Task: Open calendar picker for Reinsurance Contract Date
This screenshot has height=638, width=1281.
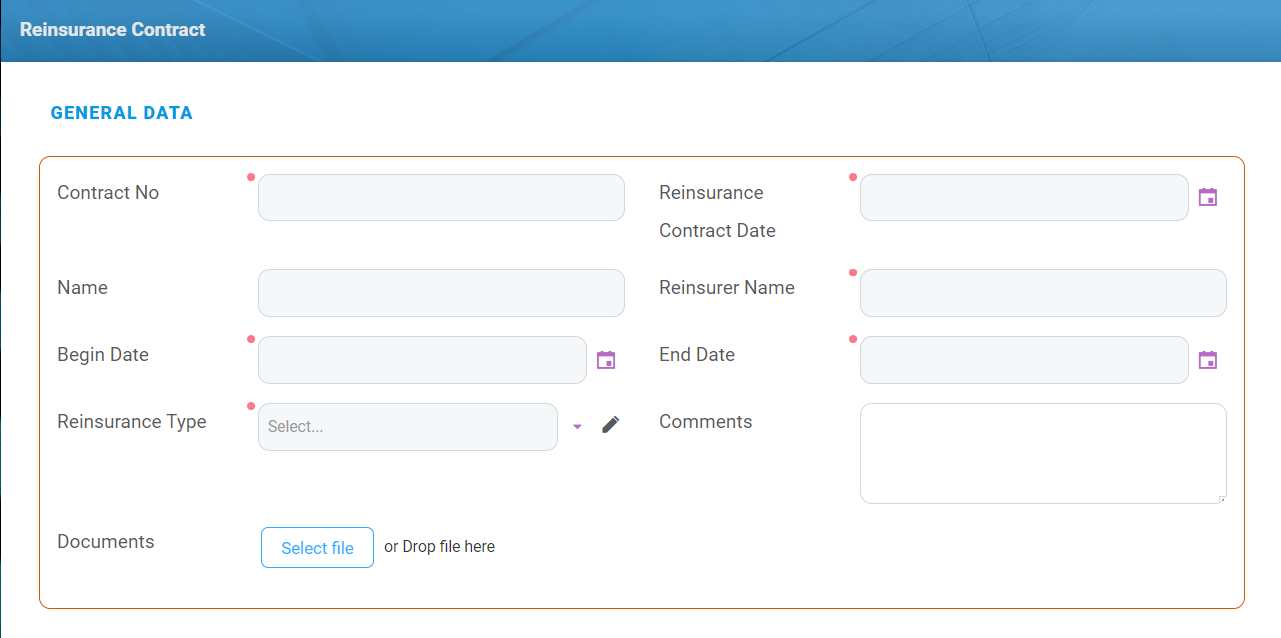Action: 1208,197
